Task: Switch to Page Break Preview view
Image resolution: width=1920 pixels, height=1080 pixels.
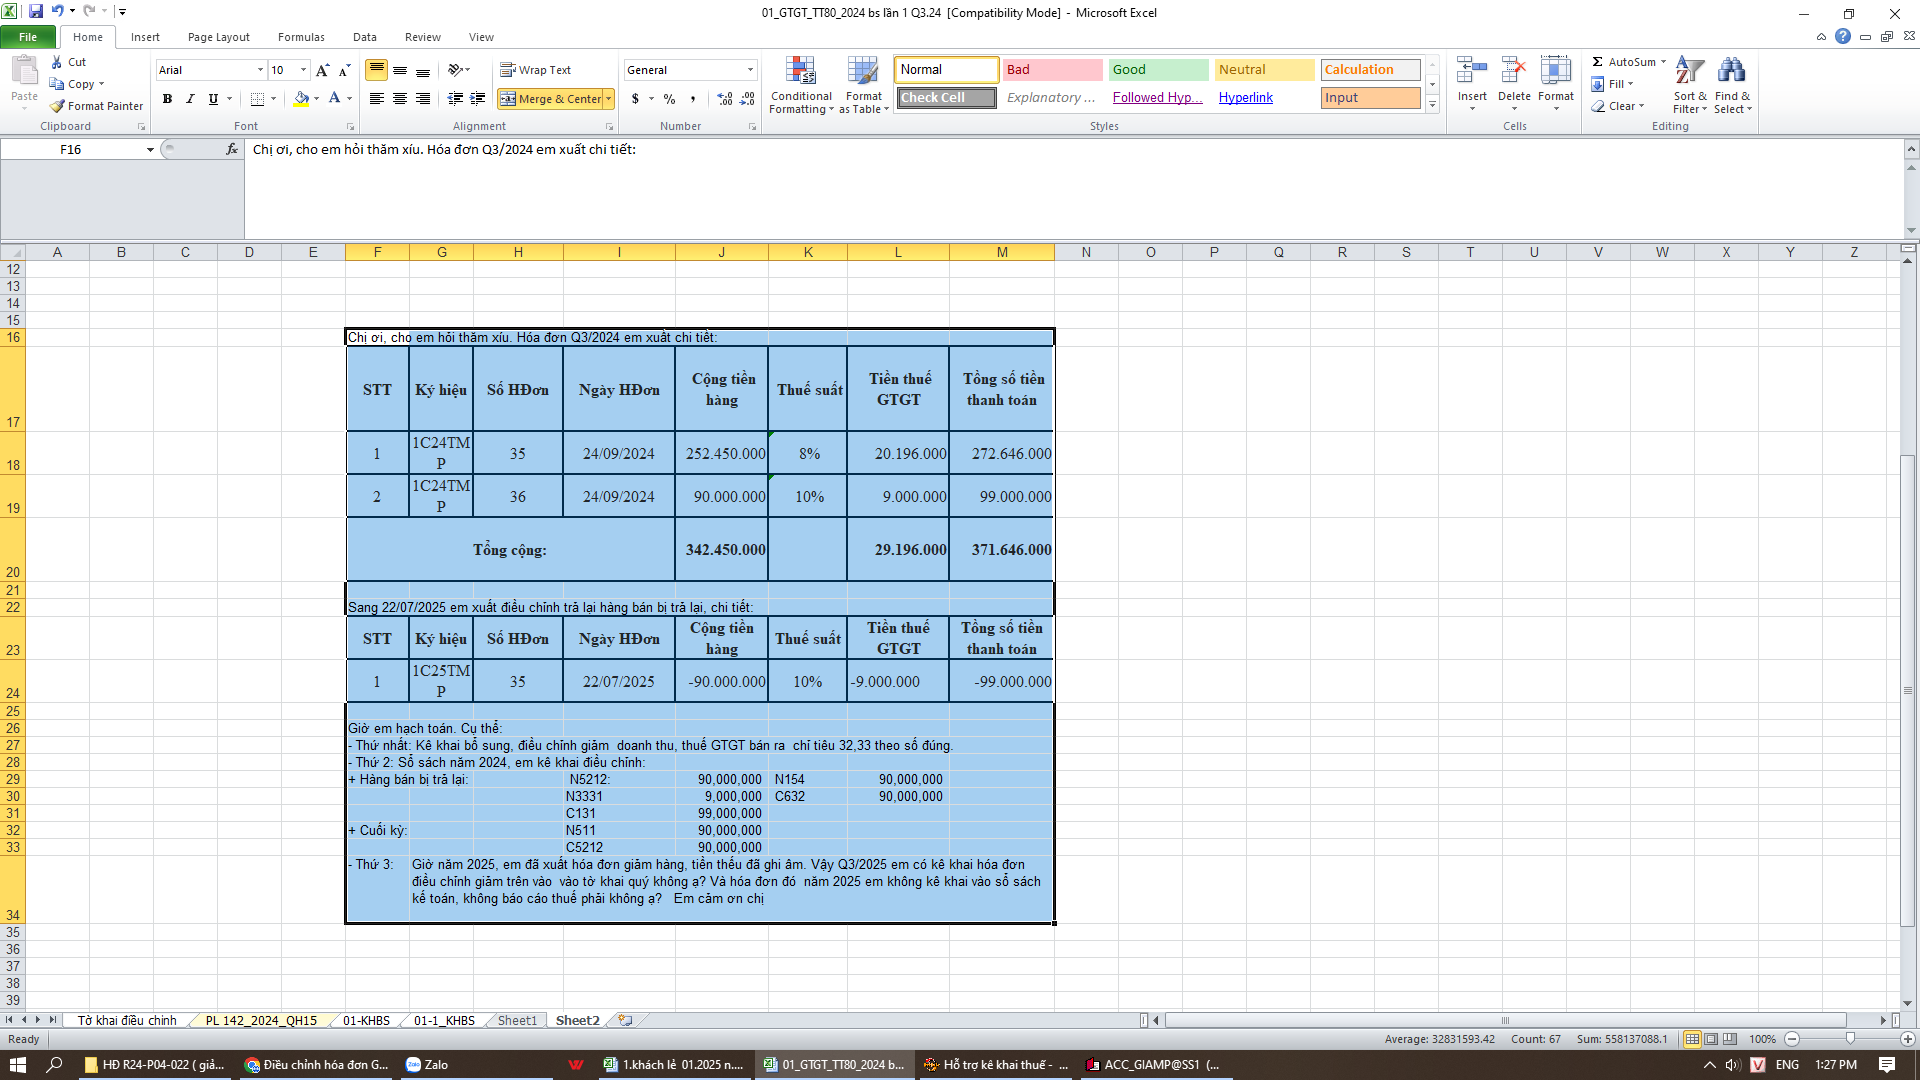Action: pos(1730,1039)
